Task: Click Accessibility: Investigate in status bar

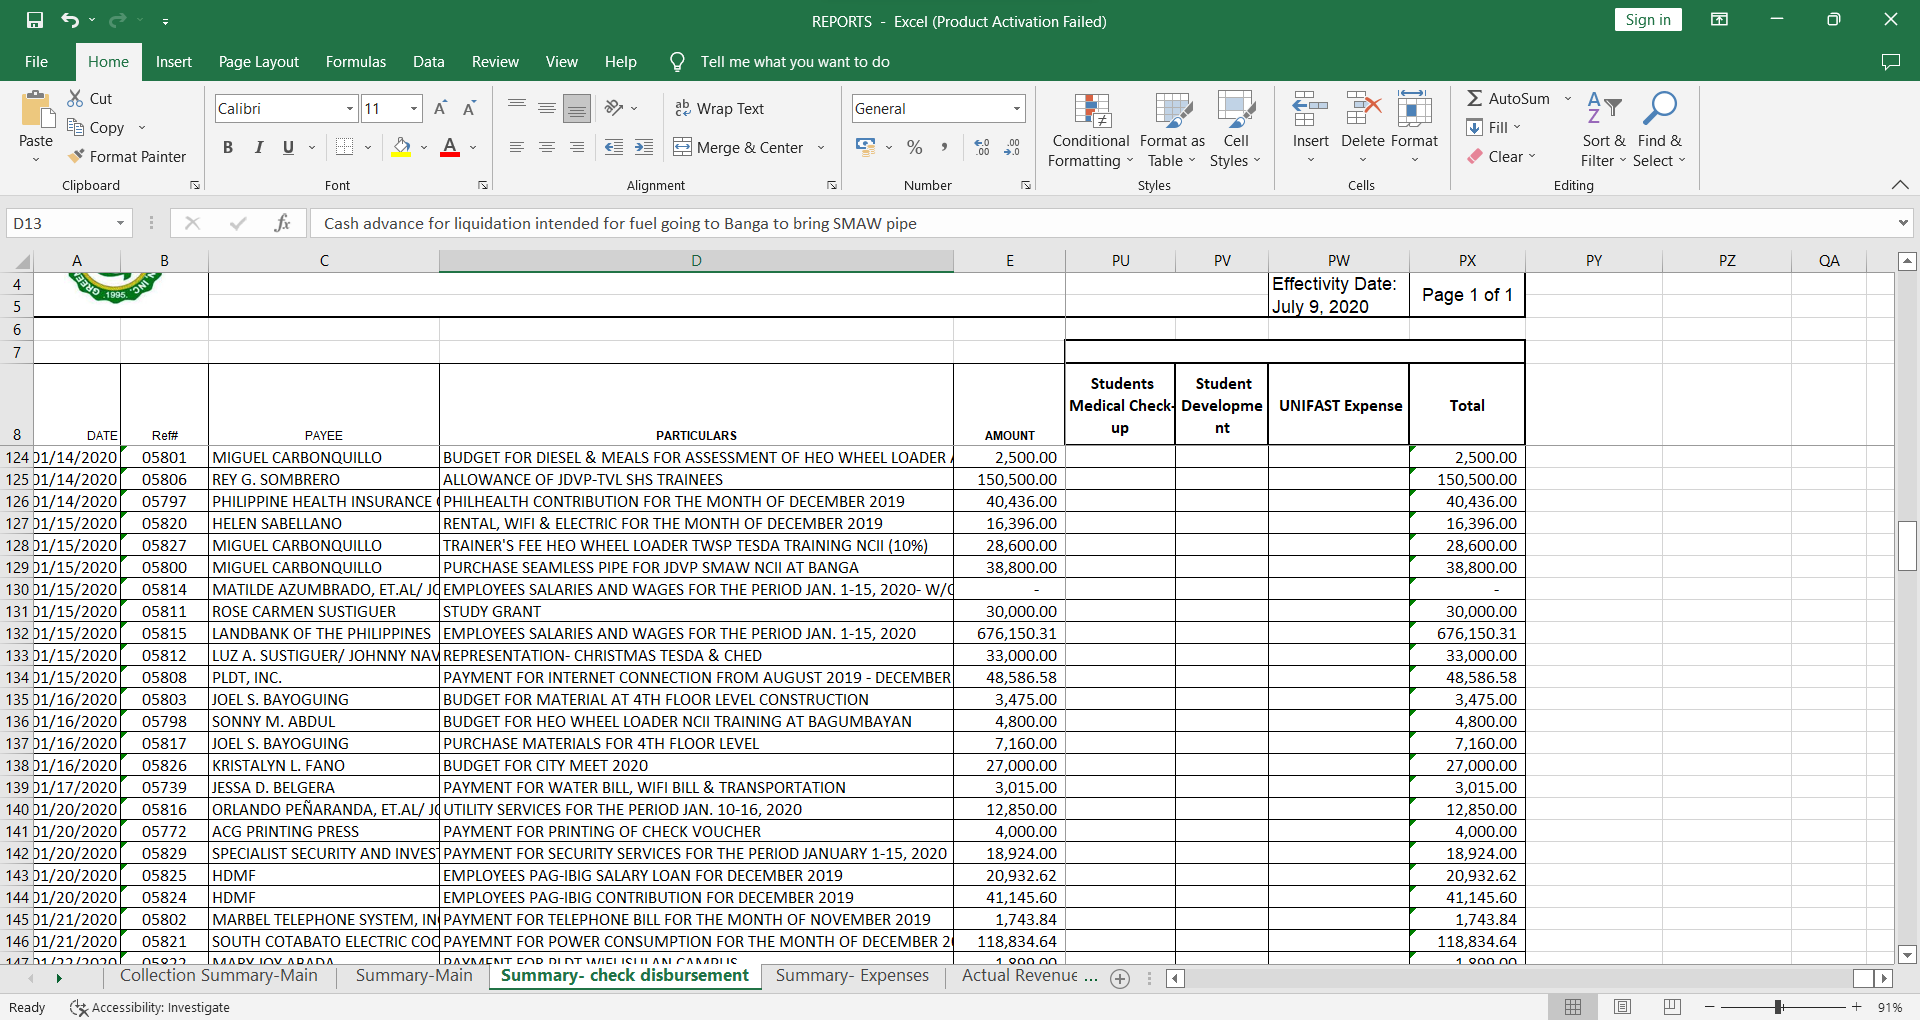Action: tap(150, 1007)
